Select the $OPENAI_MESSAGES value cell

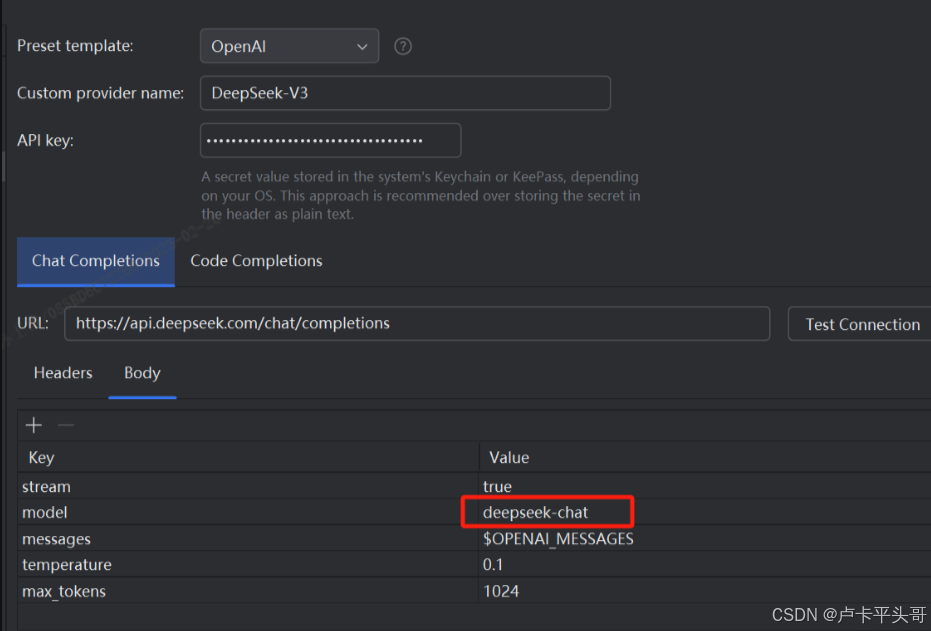pyautogui.click(x=705, y=538)
